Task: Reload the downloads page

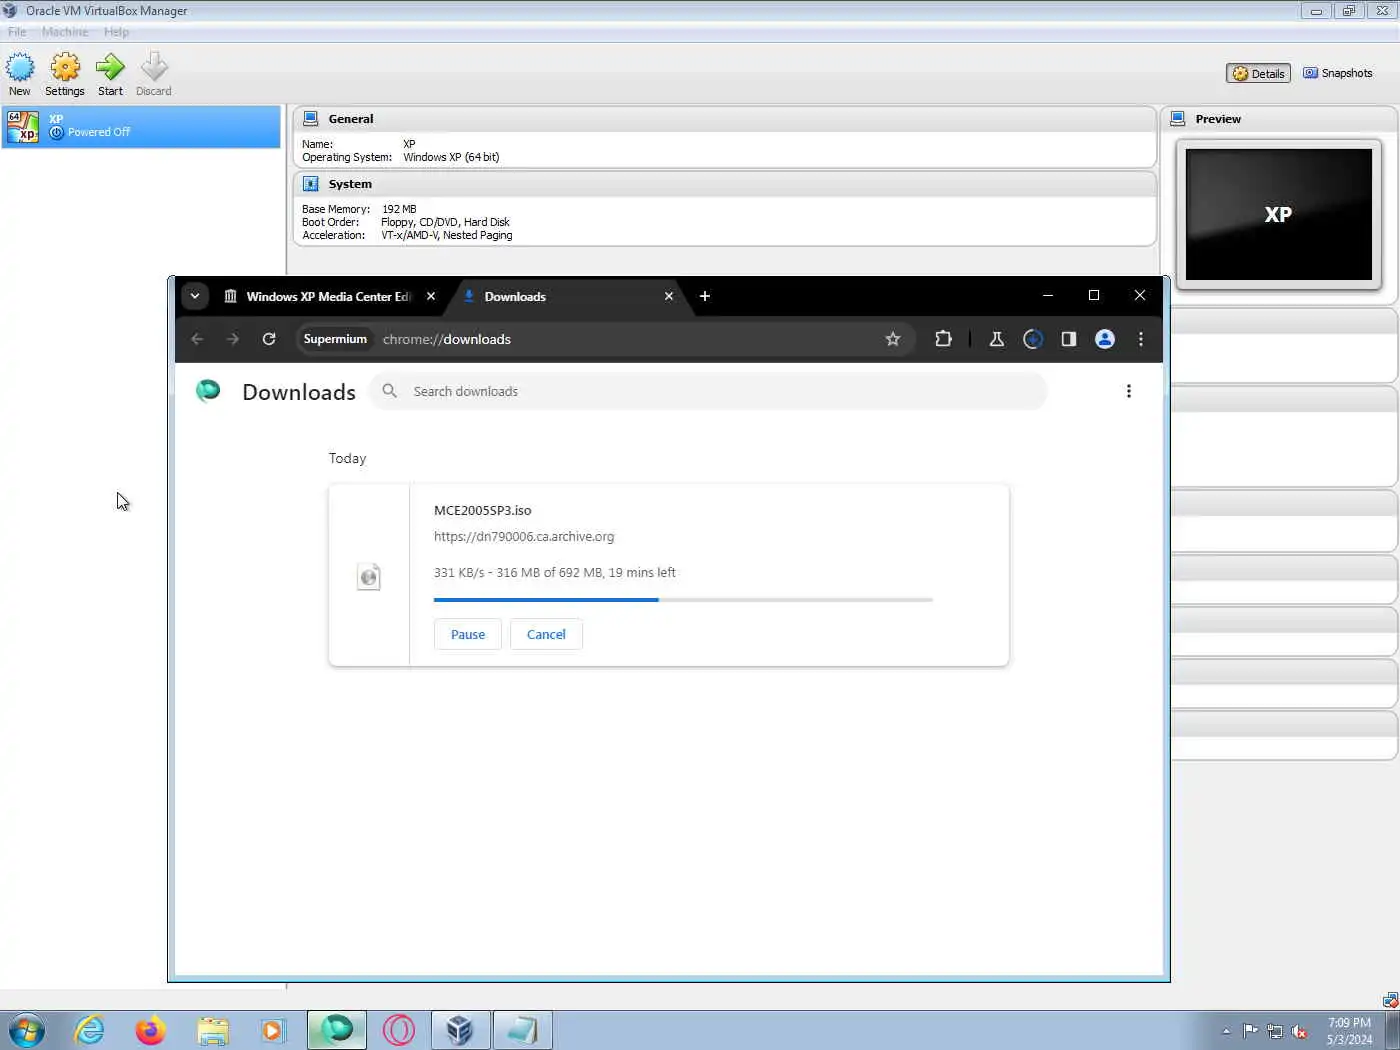Action: coord(269,339)
